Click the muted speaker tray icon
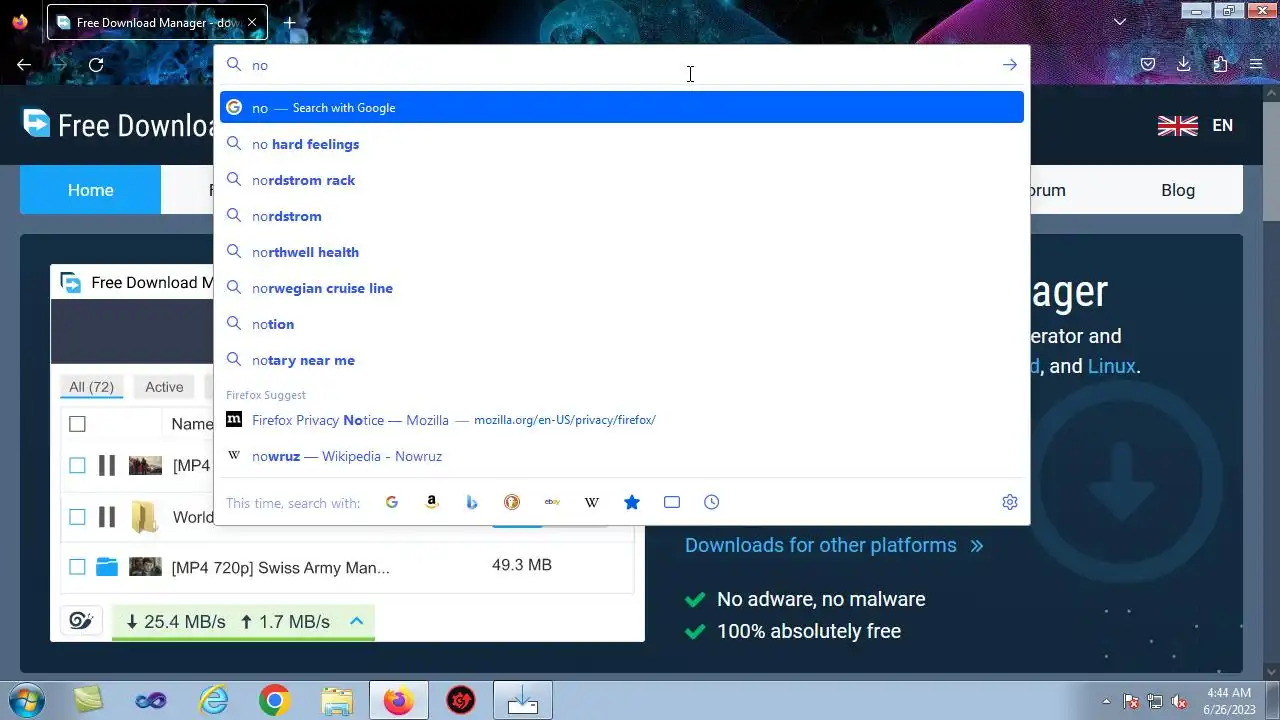The image size is (1280, 720). click(1180, 701)
